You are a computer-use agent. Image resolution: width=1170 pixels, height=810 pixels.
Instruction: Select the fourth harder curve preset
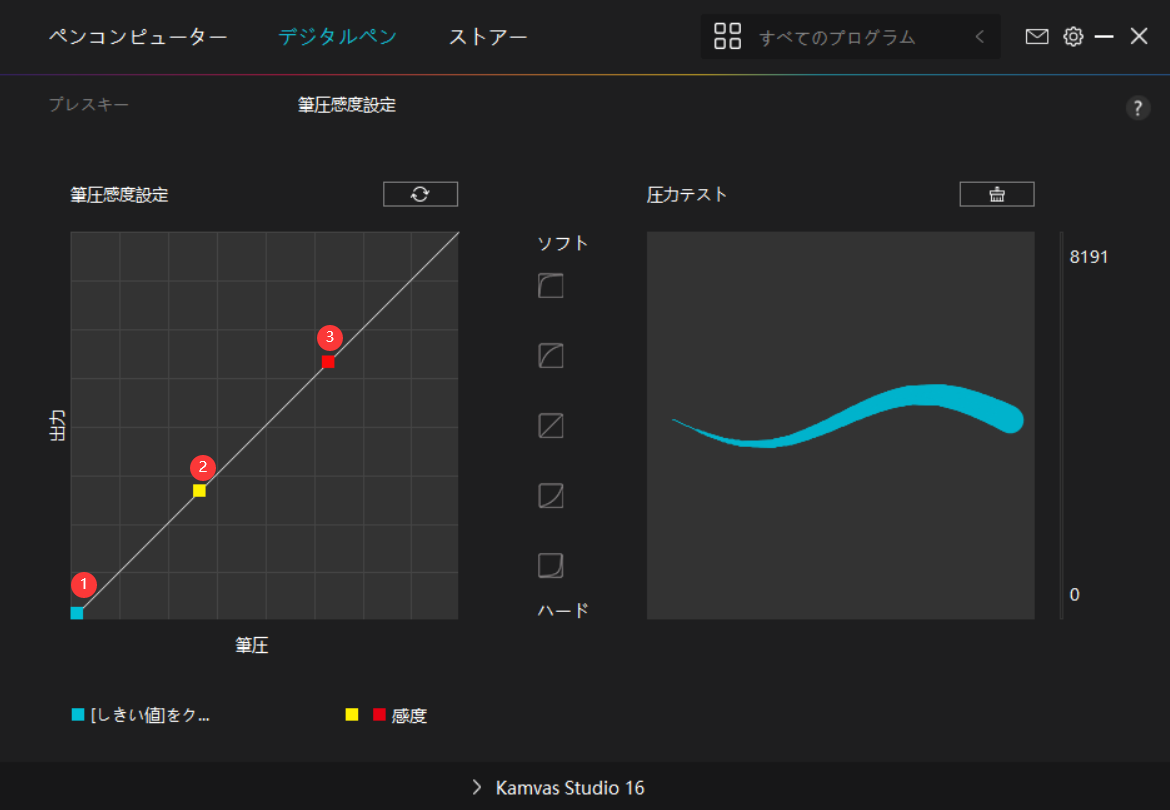551,496
